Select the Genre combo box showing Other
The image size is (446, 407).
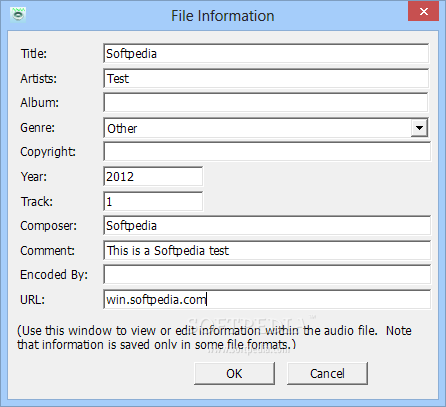pos(266,128)
